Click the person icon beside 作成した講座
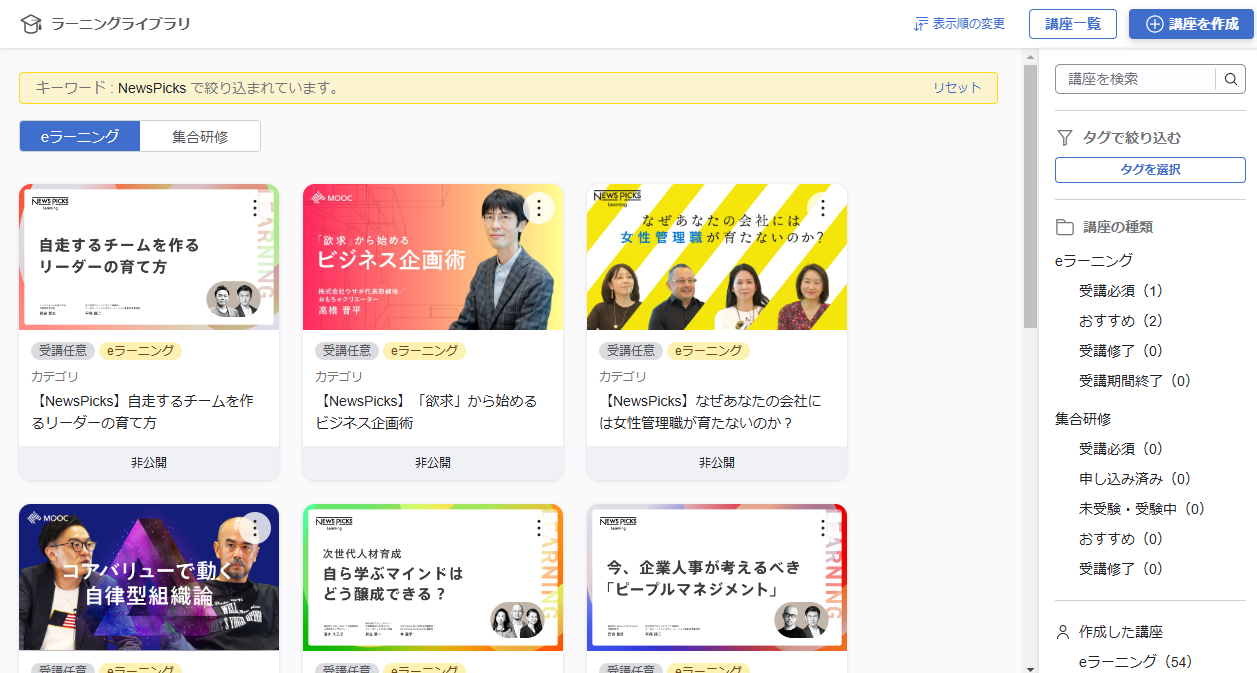The height and width of the screenshot is (673, 1257). point(1063,632)
